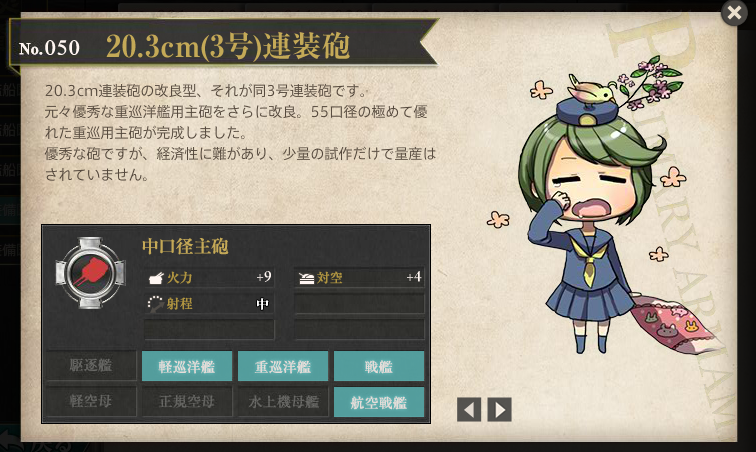Click the greyed 水上機母艦 ship type tile
The image size is (756, 452).
pos(283,401)
